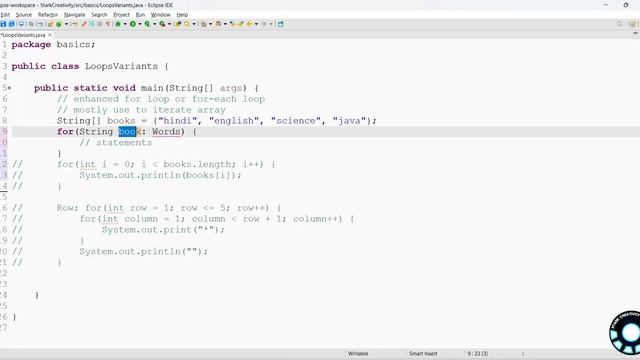
Task: Click the Open Perspective icon at top right
Action: [632, 24]
